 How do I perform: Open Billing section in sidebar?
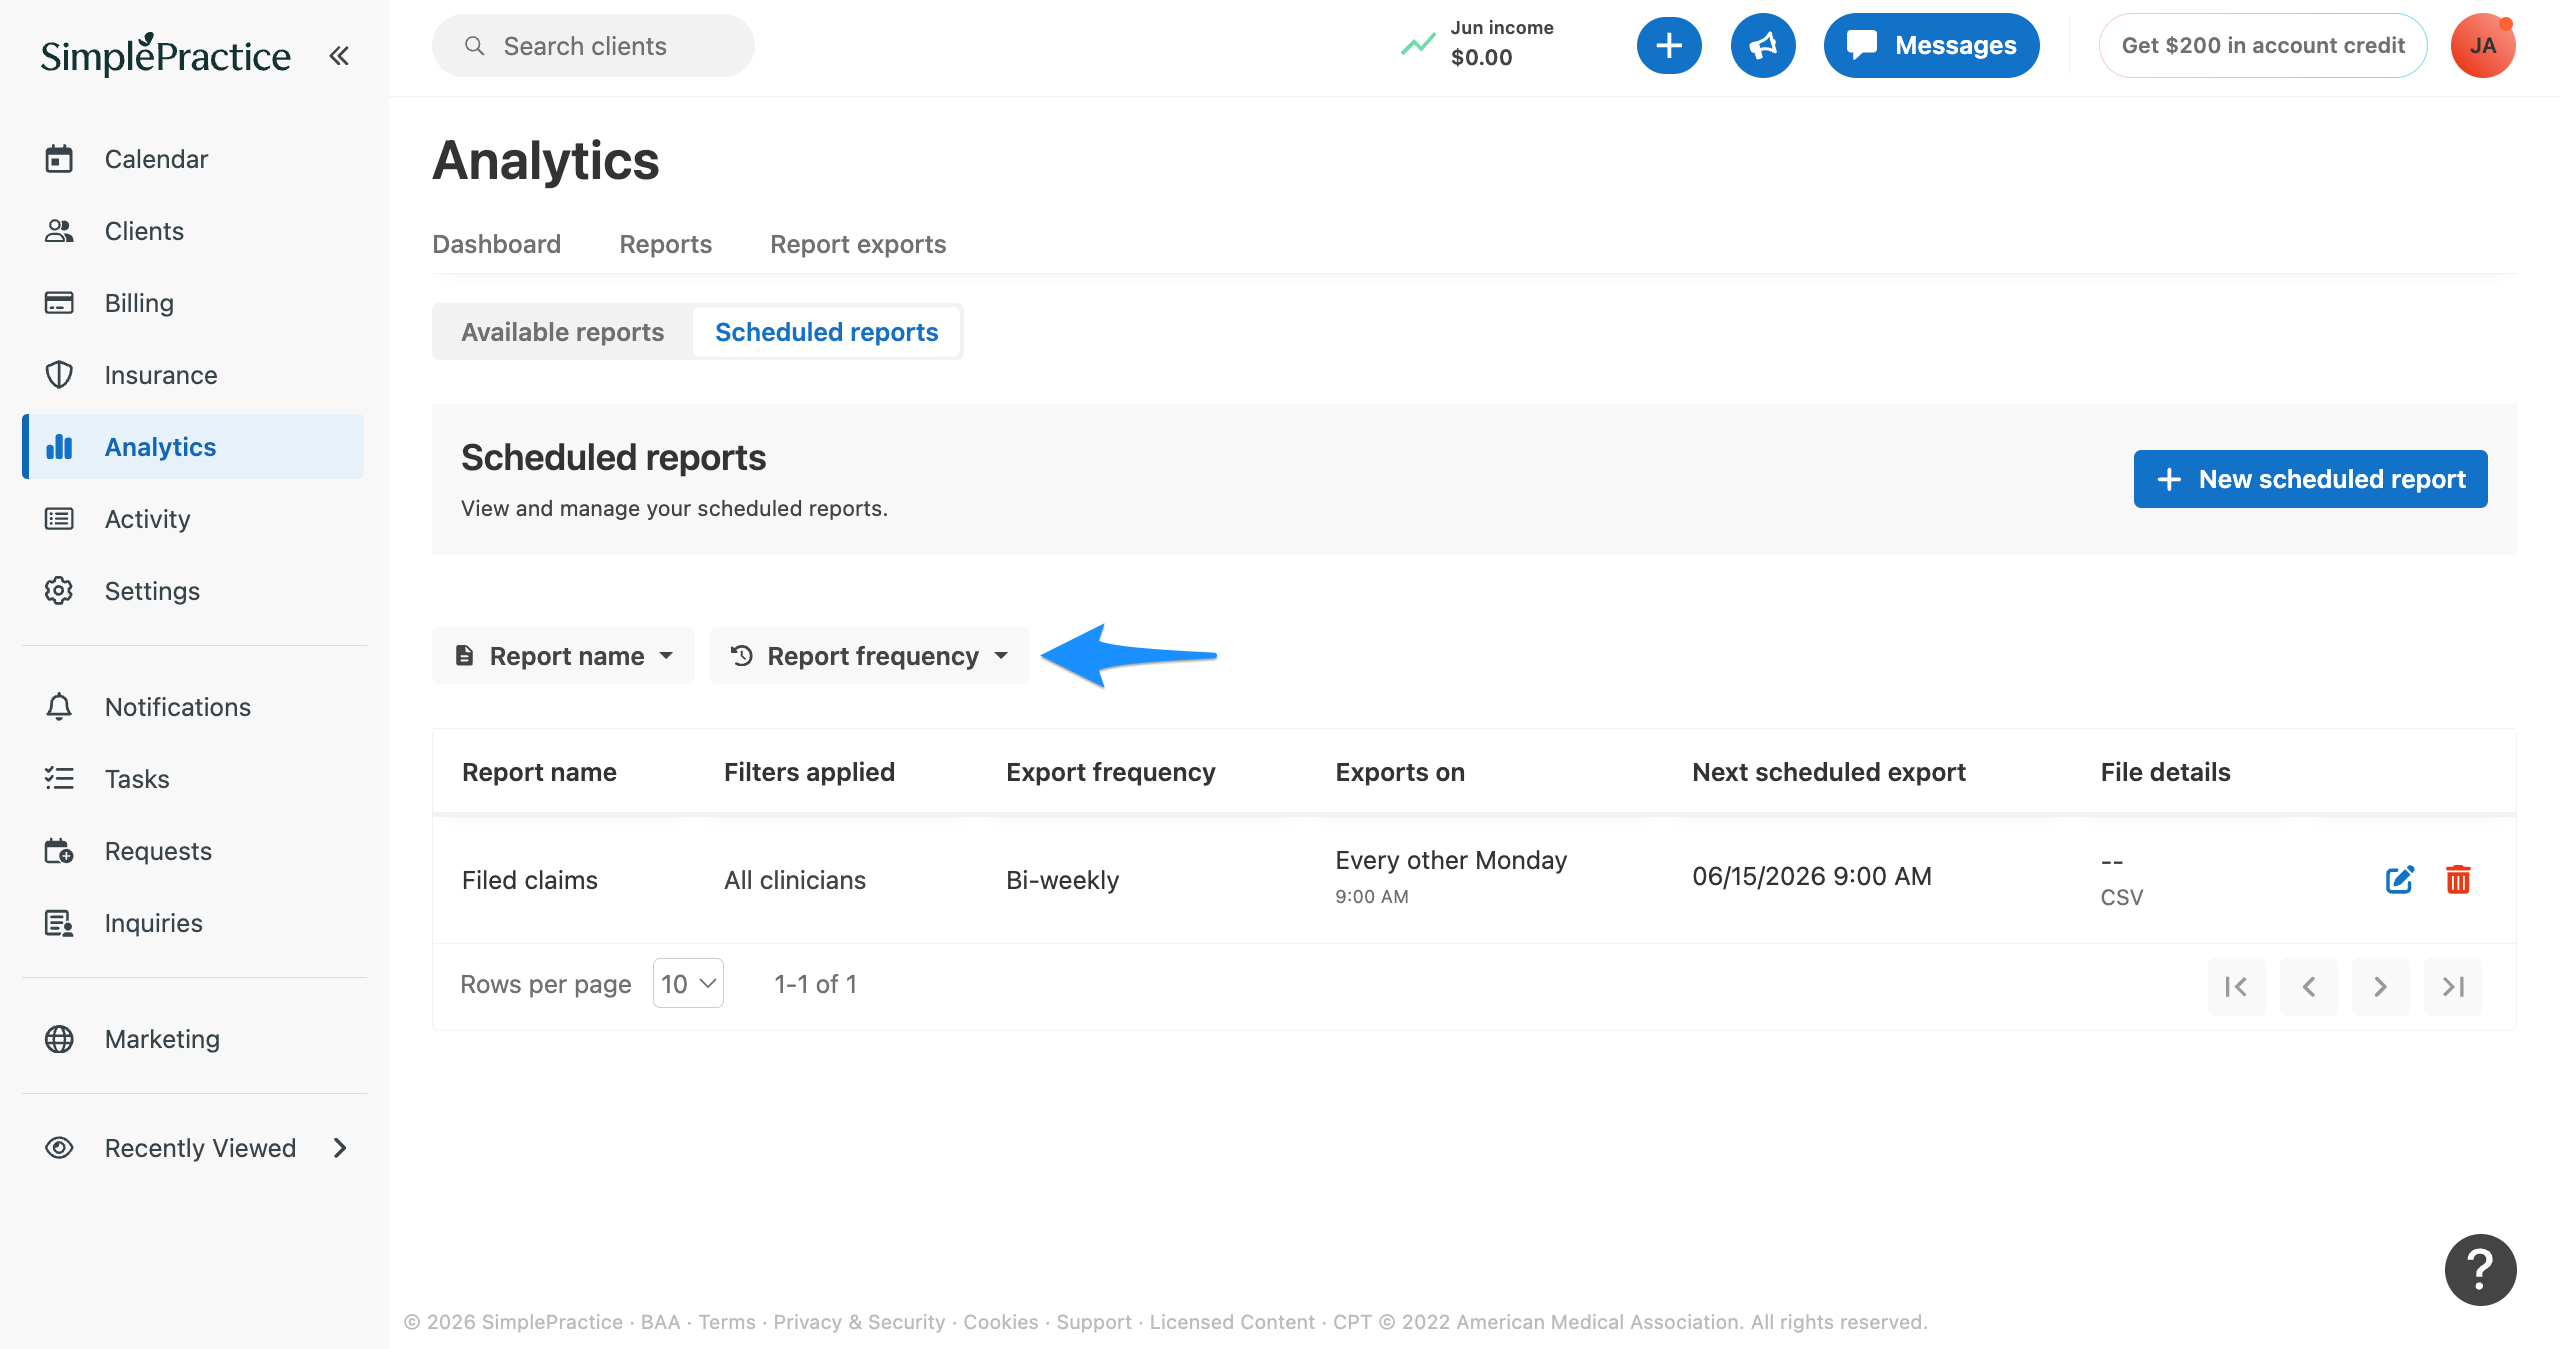click(193, 303)
